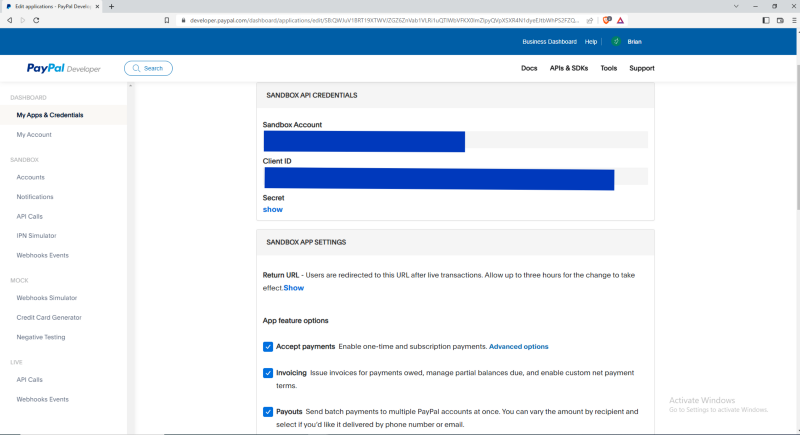Open the tab search chevron in title bar
This screenshot has width=800, height=435.
[x=736, y=7]
